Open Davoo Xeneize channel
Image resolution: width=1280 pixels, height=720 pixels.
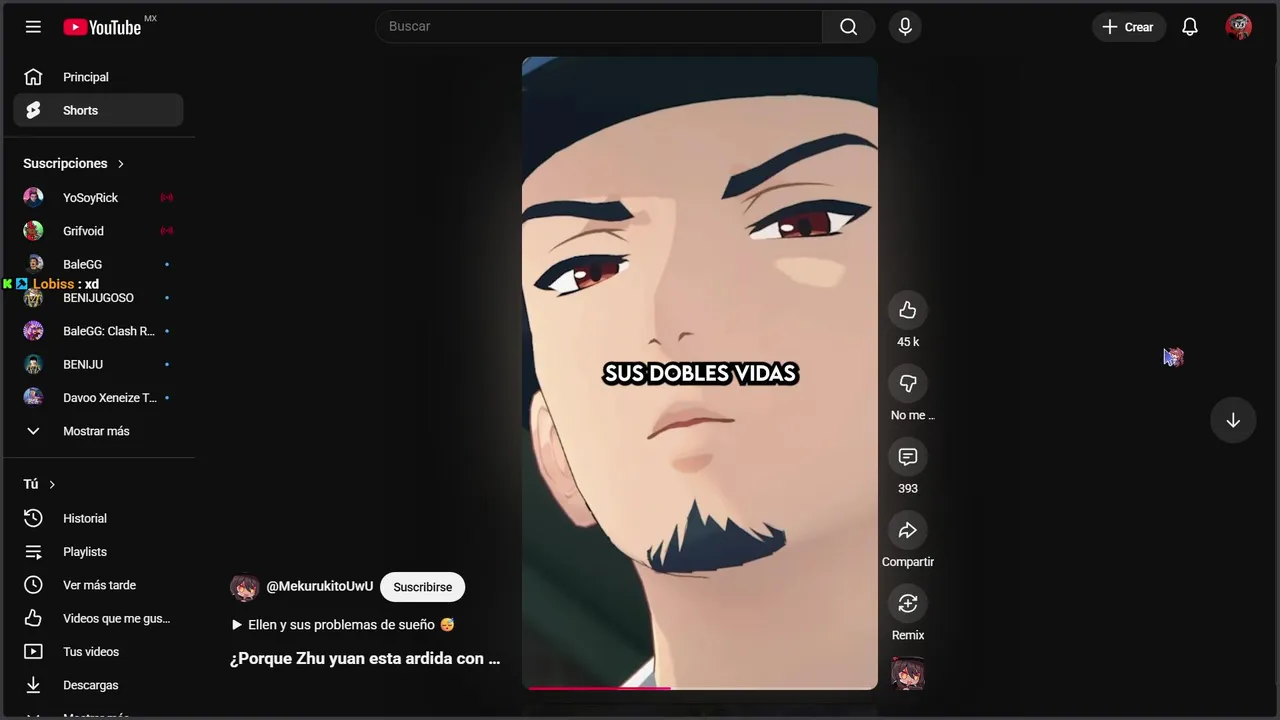pyautogui.click(x=98, y=398)
